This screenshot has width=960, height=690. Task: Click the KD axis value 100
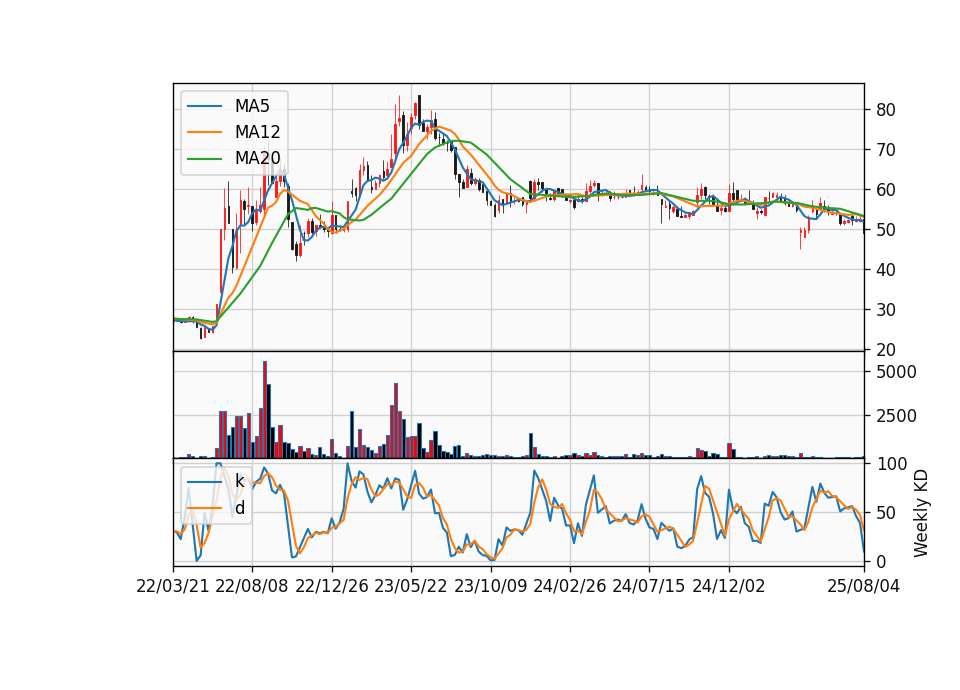coord(891,464)
